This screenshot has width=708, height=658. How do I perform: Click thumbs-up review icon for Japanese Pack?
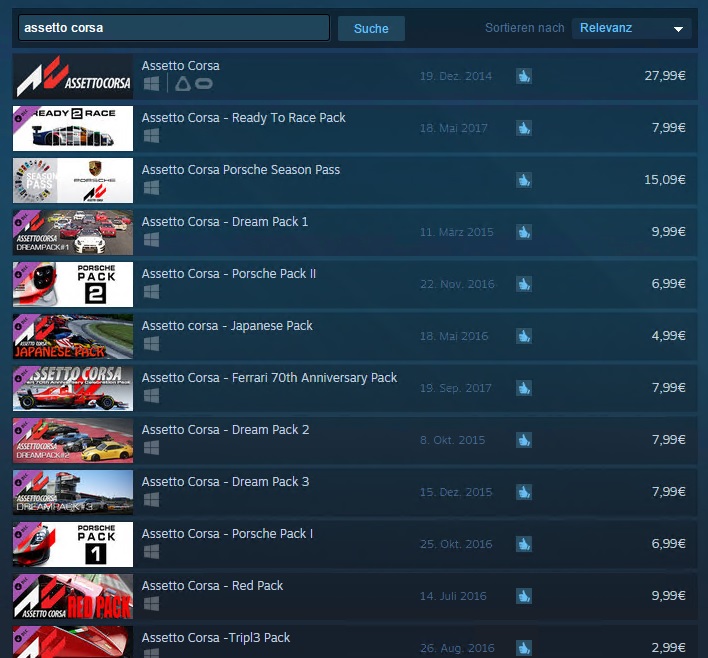pos(524,336)
